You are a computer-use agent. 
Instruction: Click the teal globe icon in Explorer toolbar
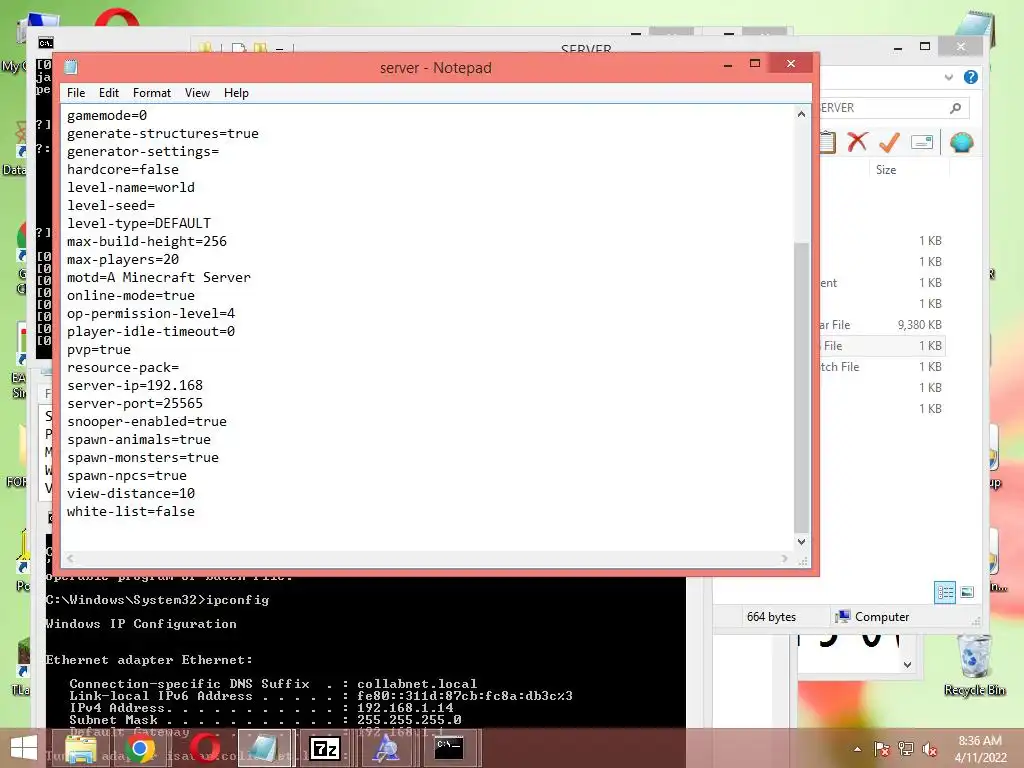961,142
